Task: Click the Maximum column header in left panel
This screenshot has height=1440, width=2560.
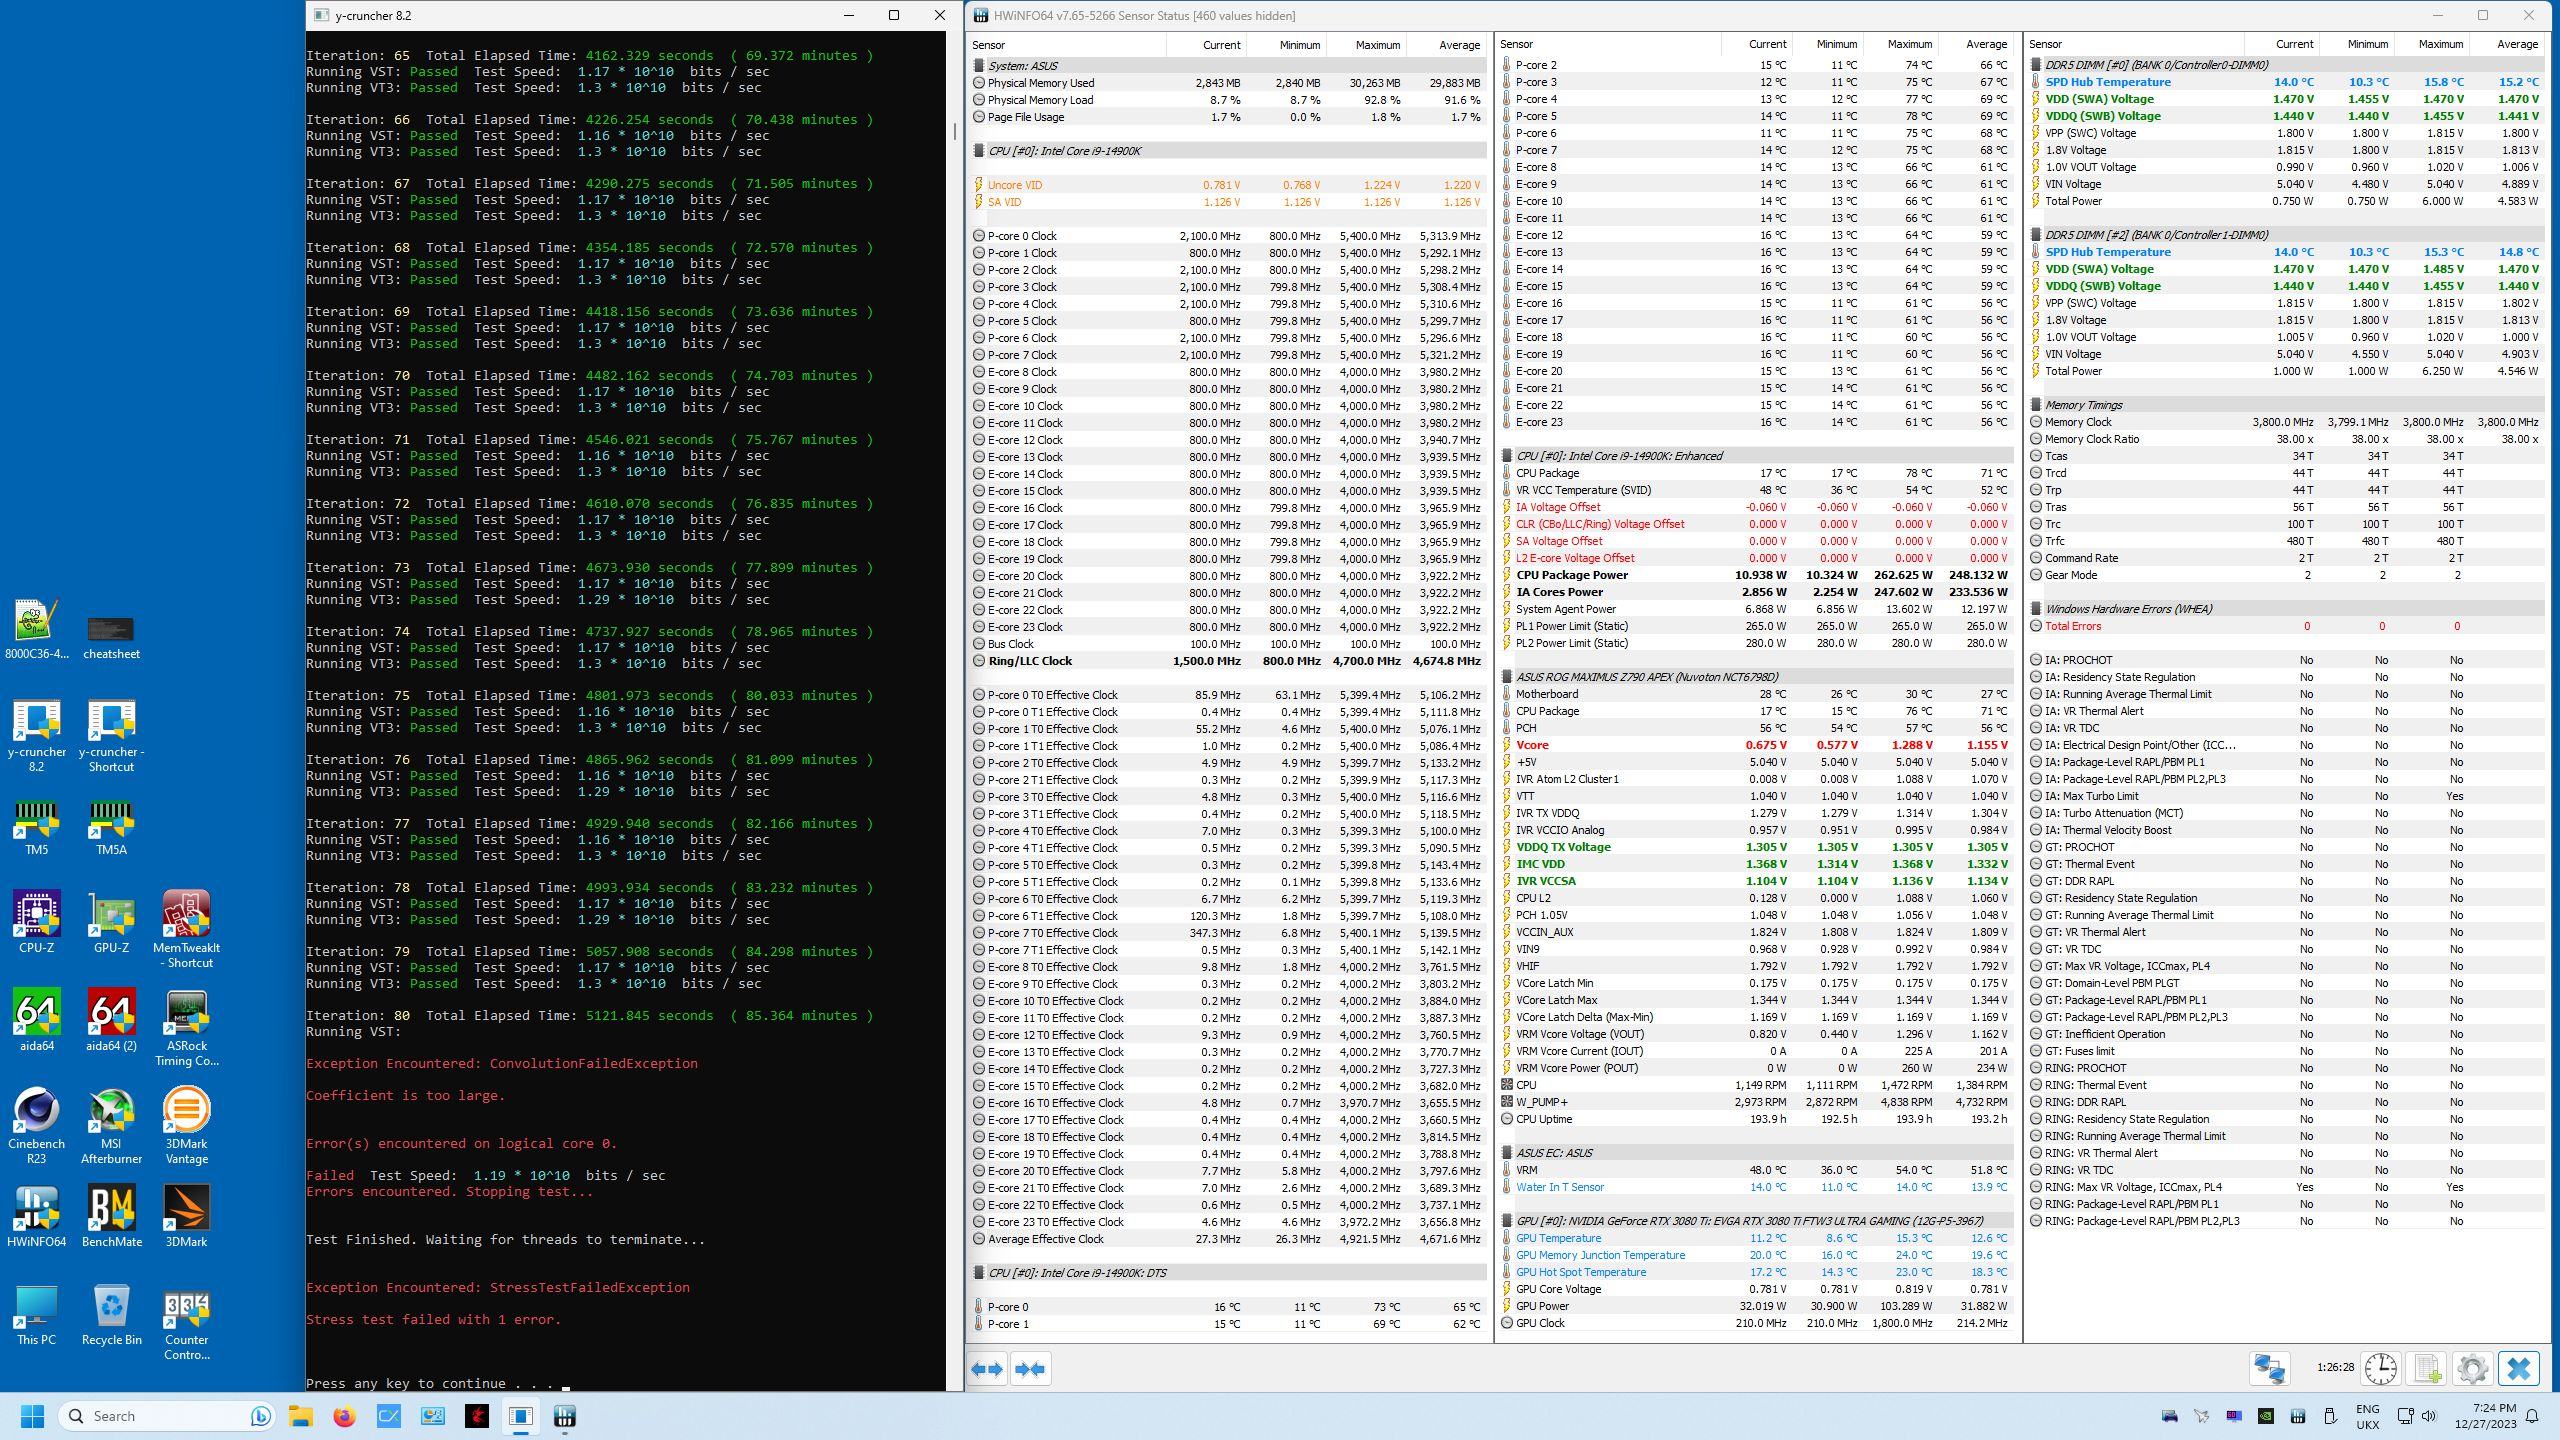Action: 1376,45
